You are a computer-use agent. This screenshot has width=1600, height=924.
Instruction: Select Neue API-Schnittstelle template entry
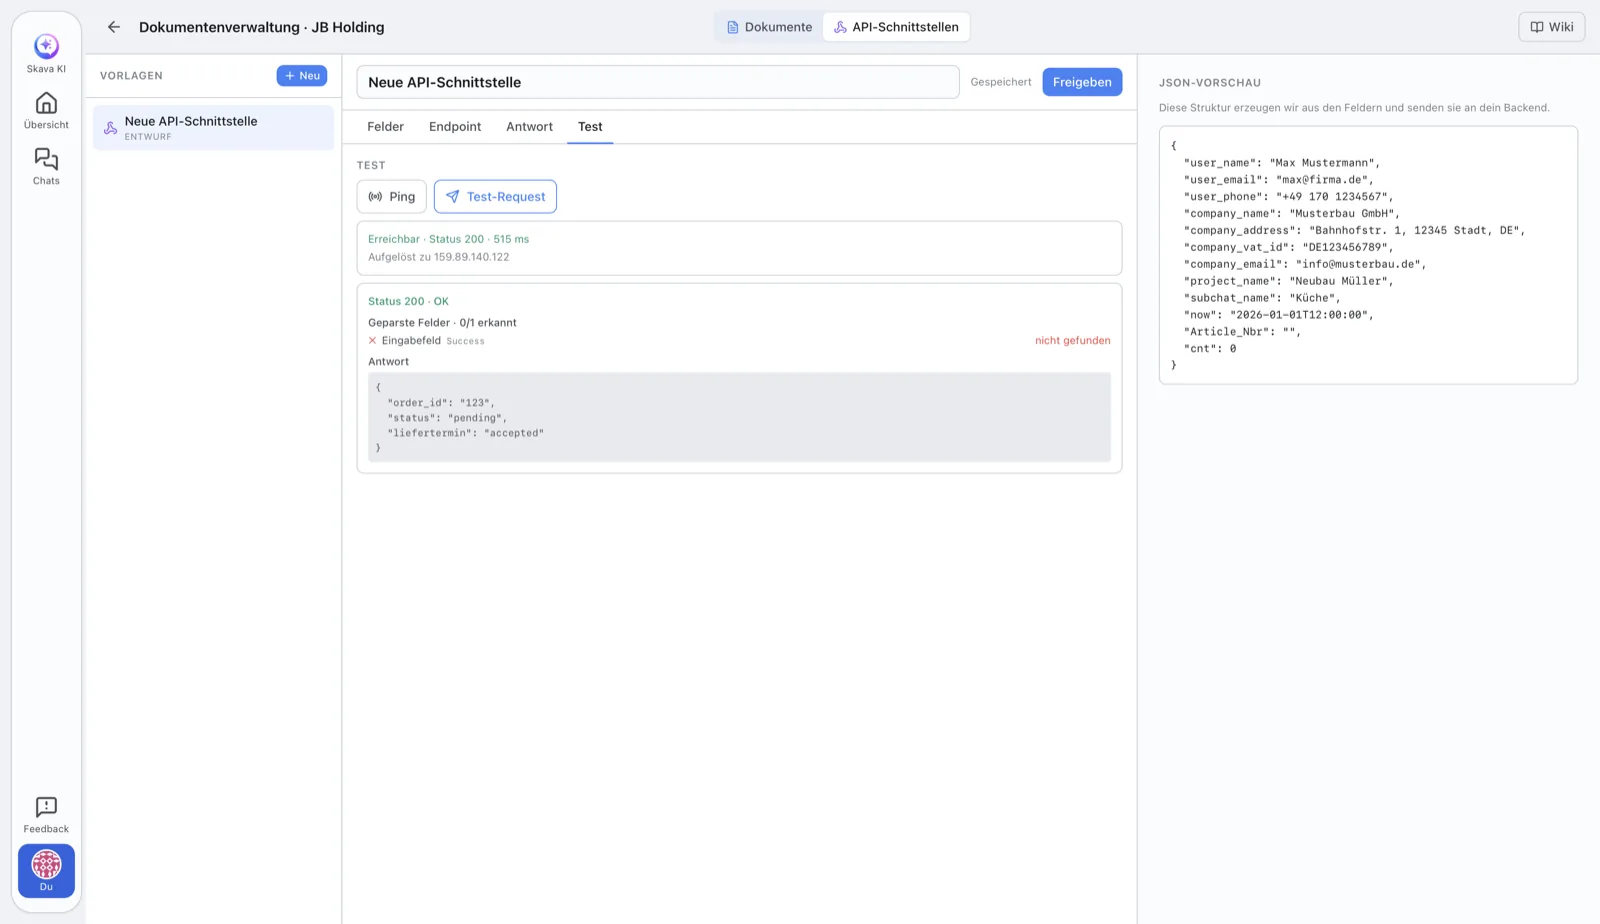[x=214, y=128]
